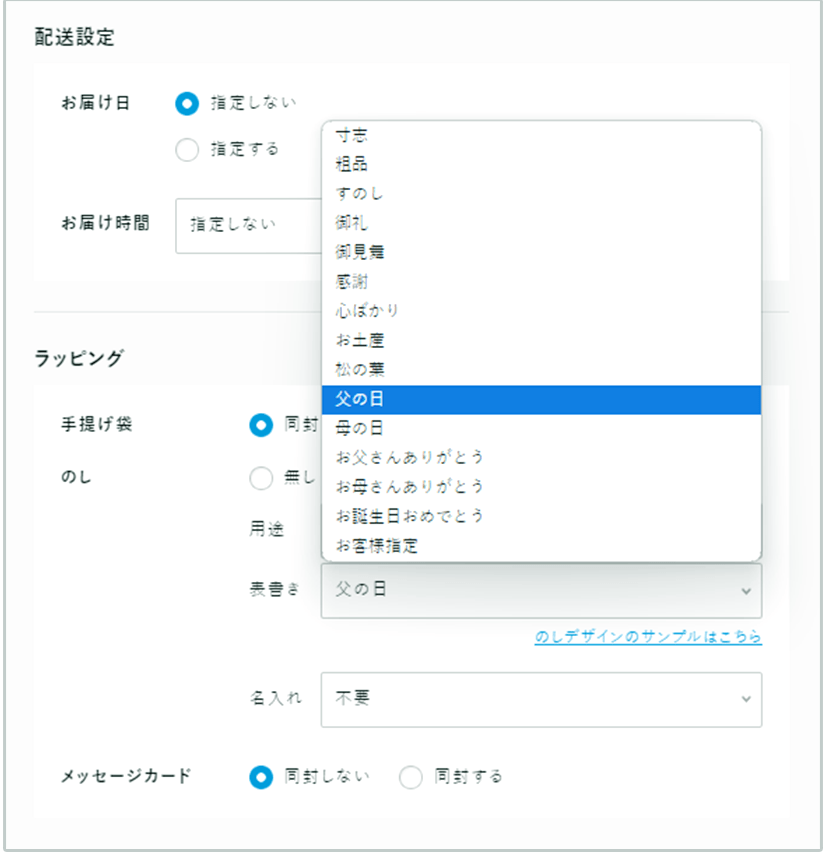The height and width of the screenshot is (855, 825).
Task: Choose お母さんありがとう option
Action: (x=541, y=486)
